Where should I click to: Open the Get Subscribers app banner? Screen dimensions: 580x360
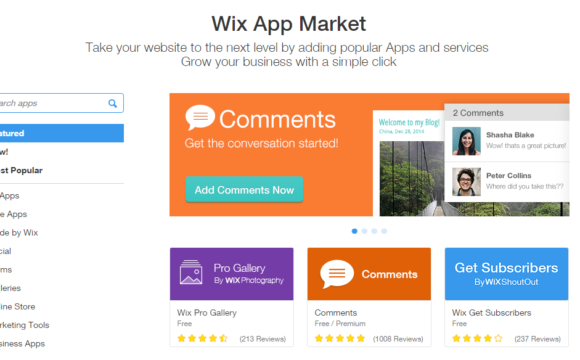[x=506, y=274]
